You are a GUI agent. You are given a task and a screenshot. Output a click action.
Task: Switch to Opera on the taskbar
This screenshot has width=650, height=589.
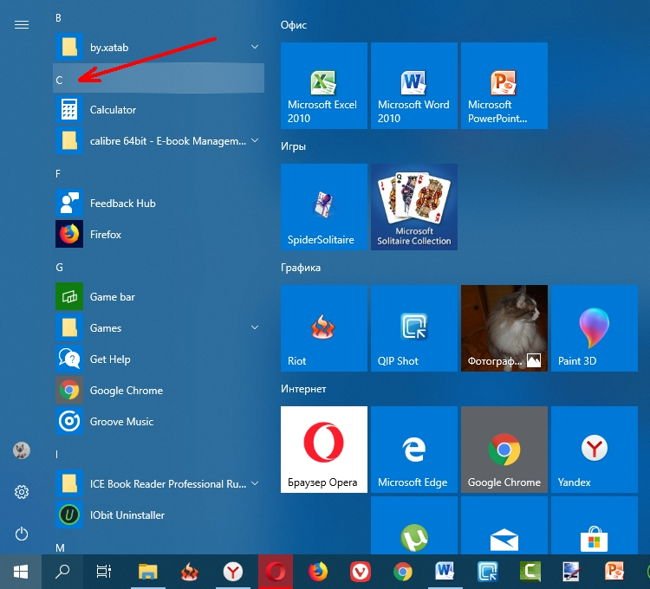pos(276,572)
